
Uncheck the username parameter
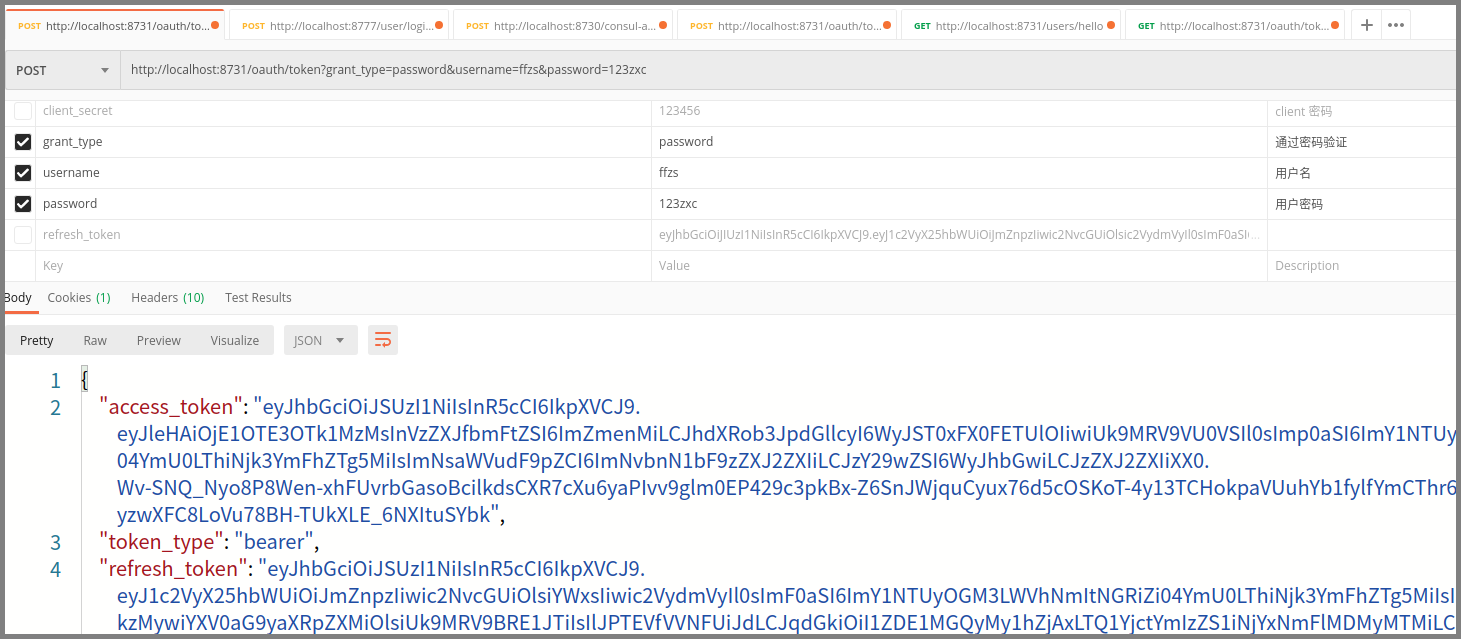pyautogui.click(x=22, y=173)
